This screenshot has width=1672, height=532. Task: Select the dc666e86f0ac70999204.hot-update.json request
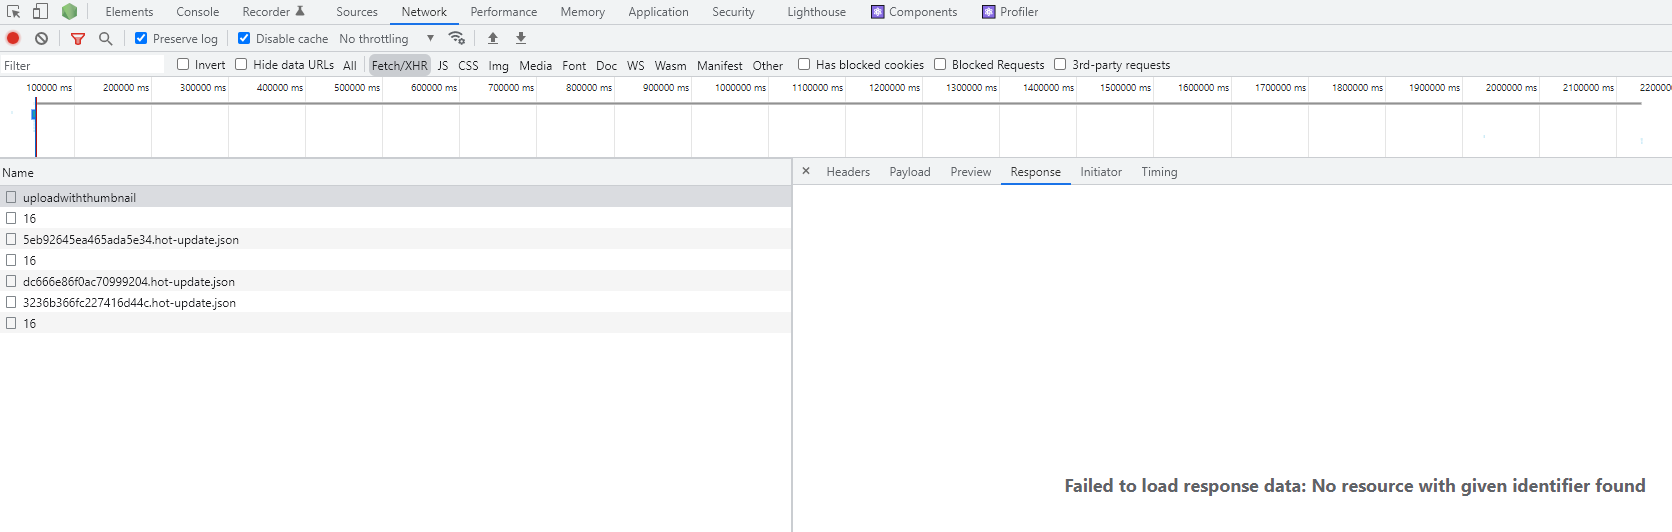(x=396, y=281)
